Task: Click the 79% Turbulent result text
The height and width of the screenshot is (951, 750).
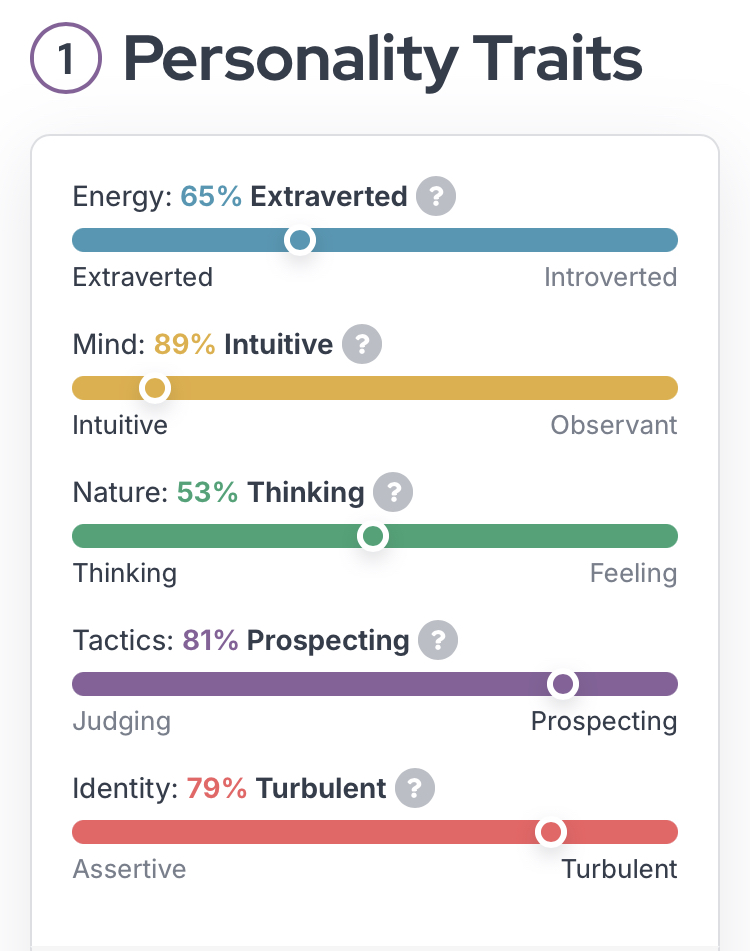Action: (x=286, y=788)
